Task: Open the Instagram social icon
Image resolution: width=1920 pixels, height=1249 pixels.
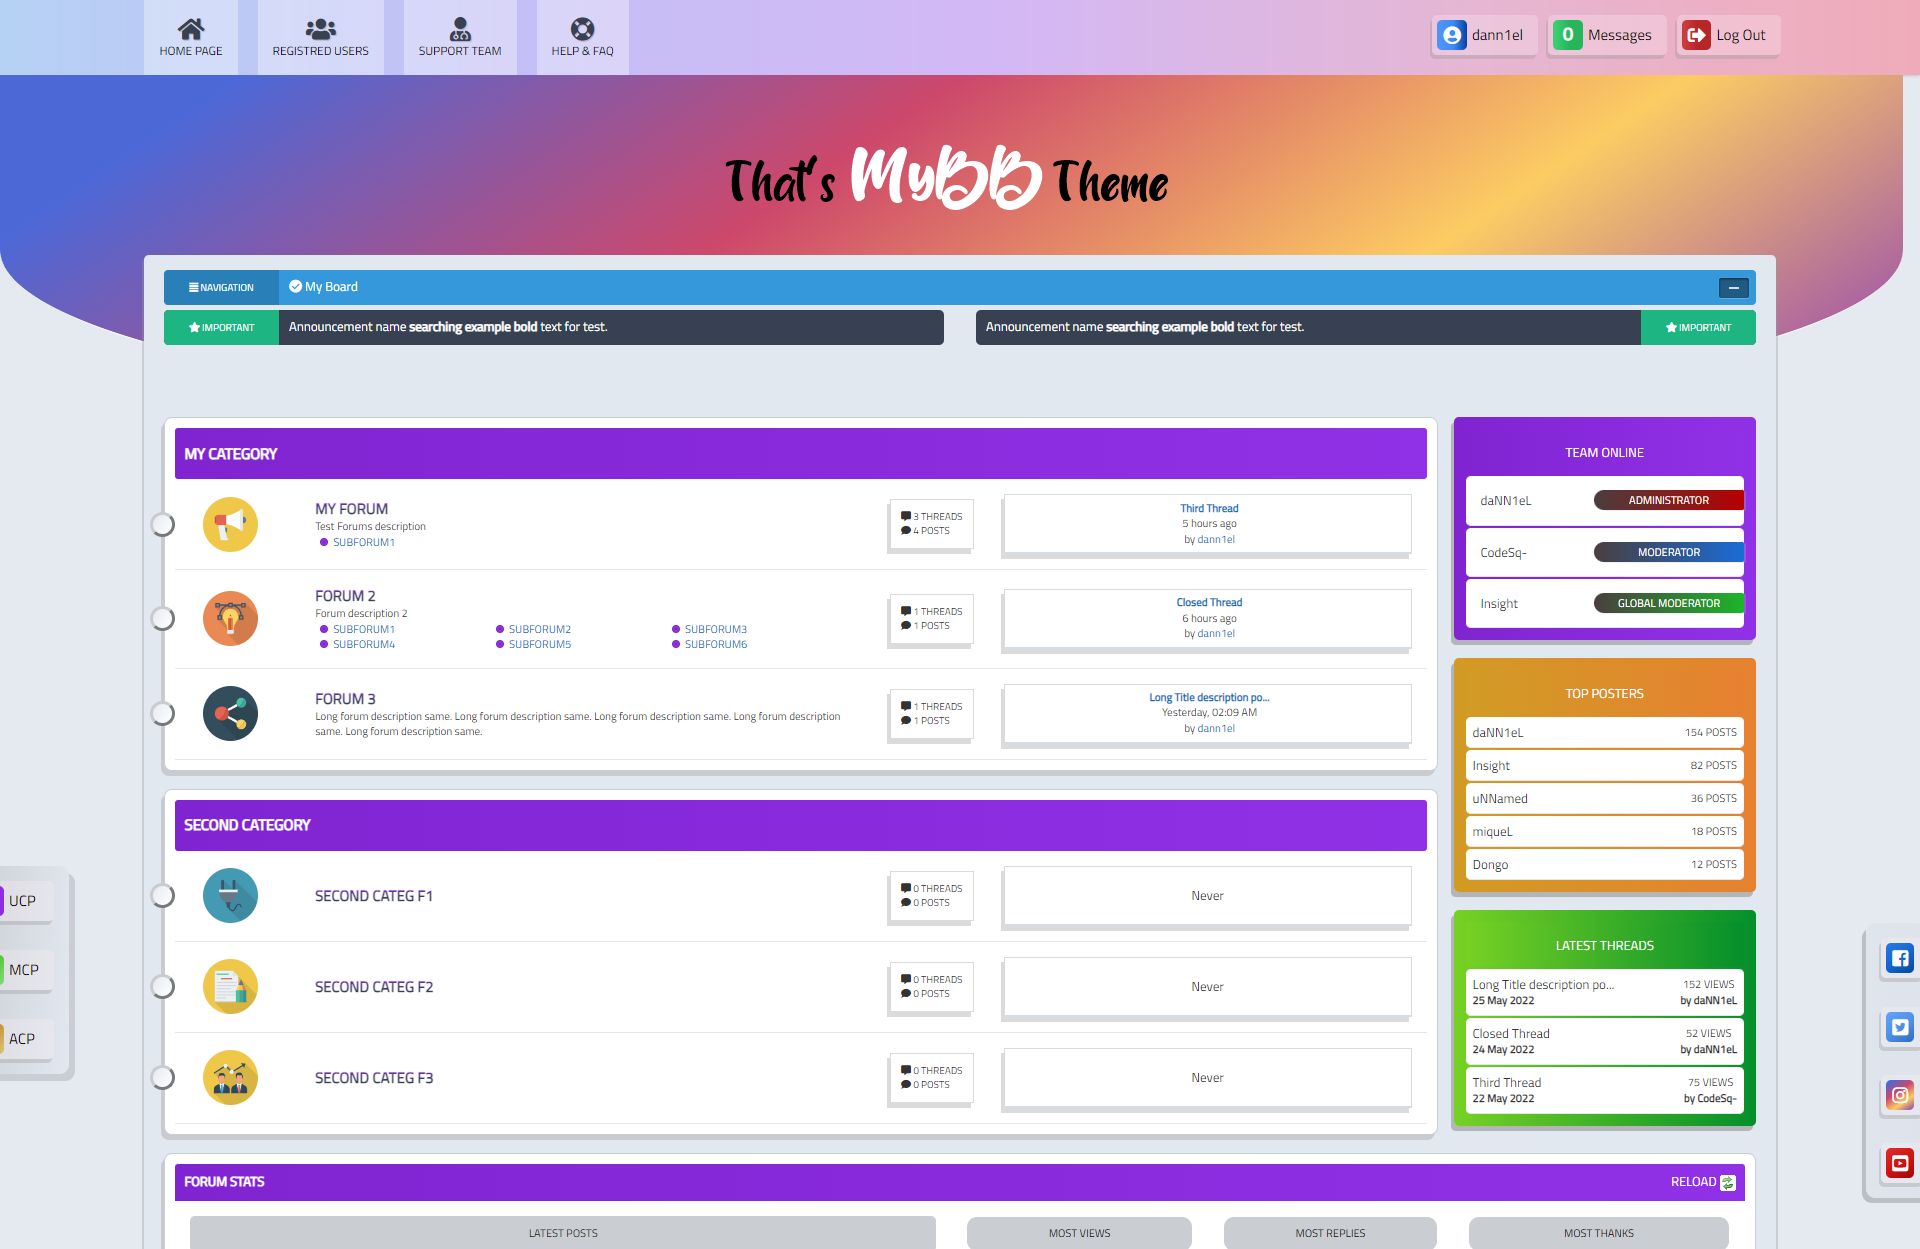Action: pyautogui.click(x=1899, y=1095)
